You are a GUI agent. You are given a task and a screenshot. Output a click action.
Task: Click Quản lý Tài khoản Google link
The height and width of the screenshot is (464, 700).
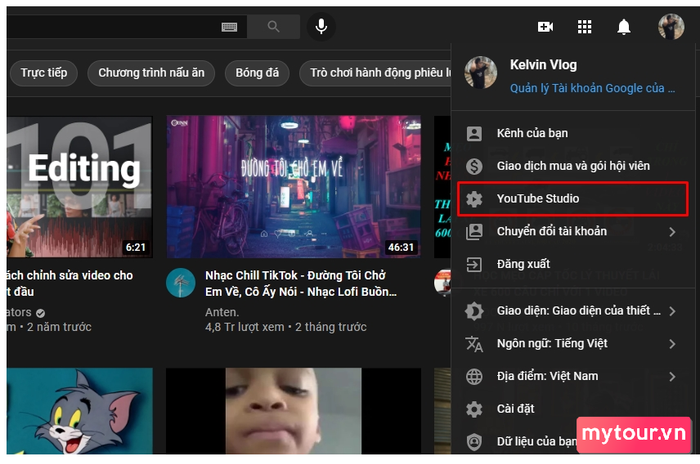point(592,88)
